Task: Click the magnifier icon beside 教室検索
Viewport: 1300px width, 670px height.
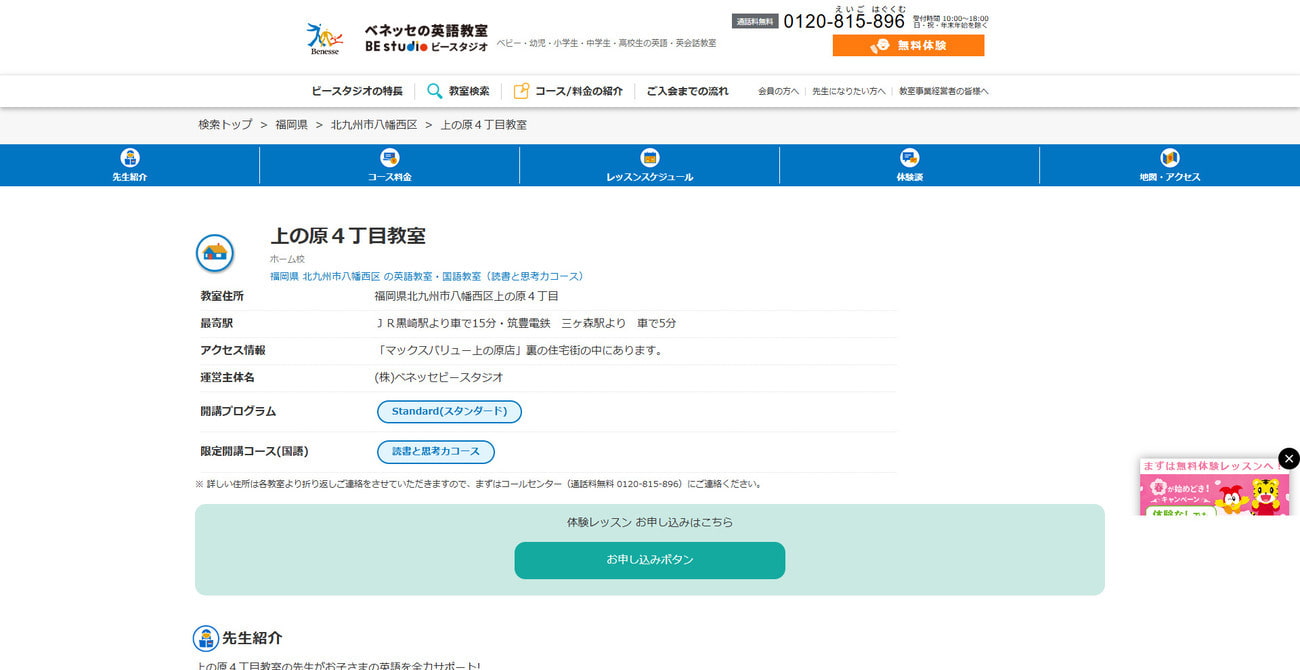Action: point(434,90)
